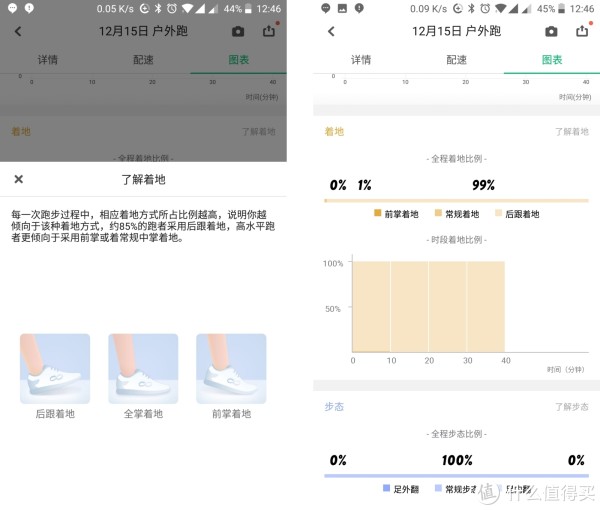Tap battery indicator in right status bar
600x510 pixels.
click(561, 8)
